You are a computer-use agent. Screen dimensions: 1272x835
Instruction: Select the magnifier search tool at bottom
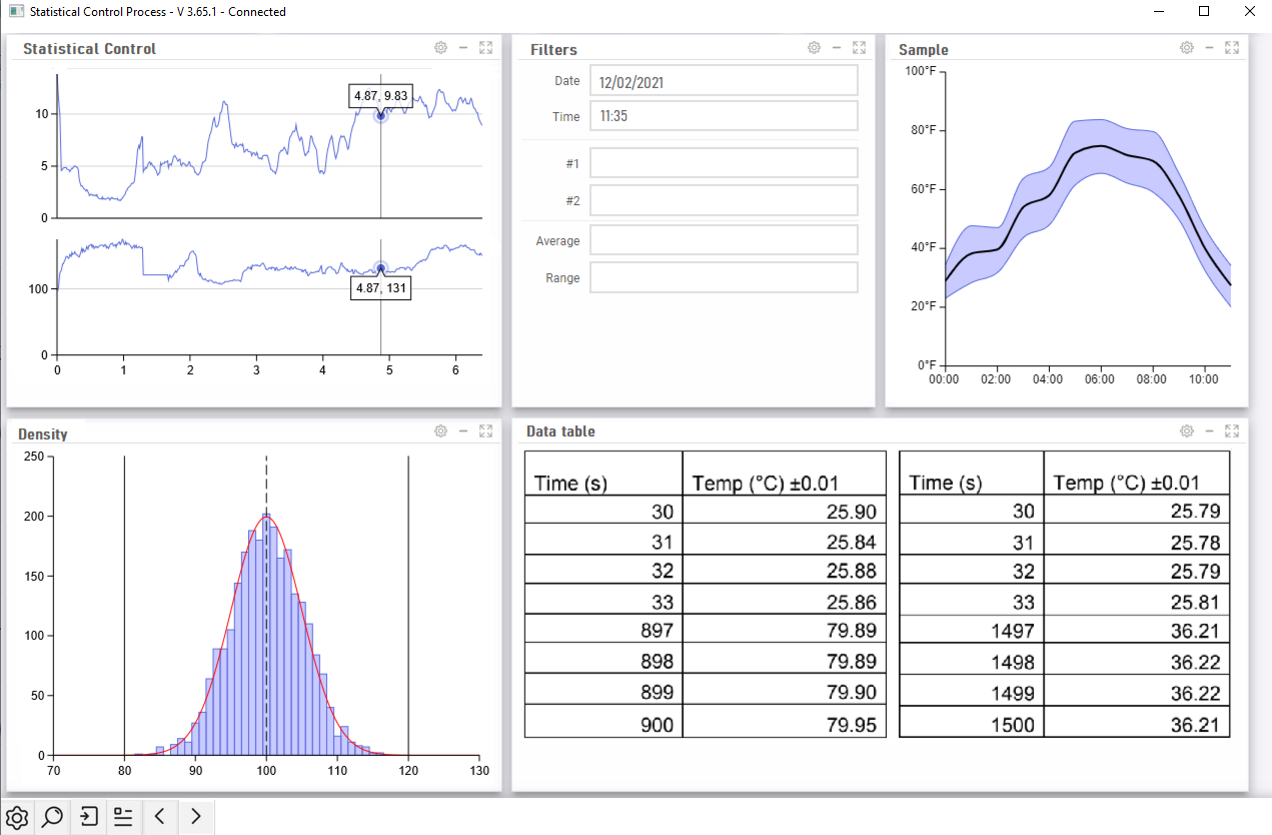tap(51, 817)
